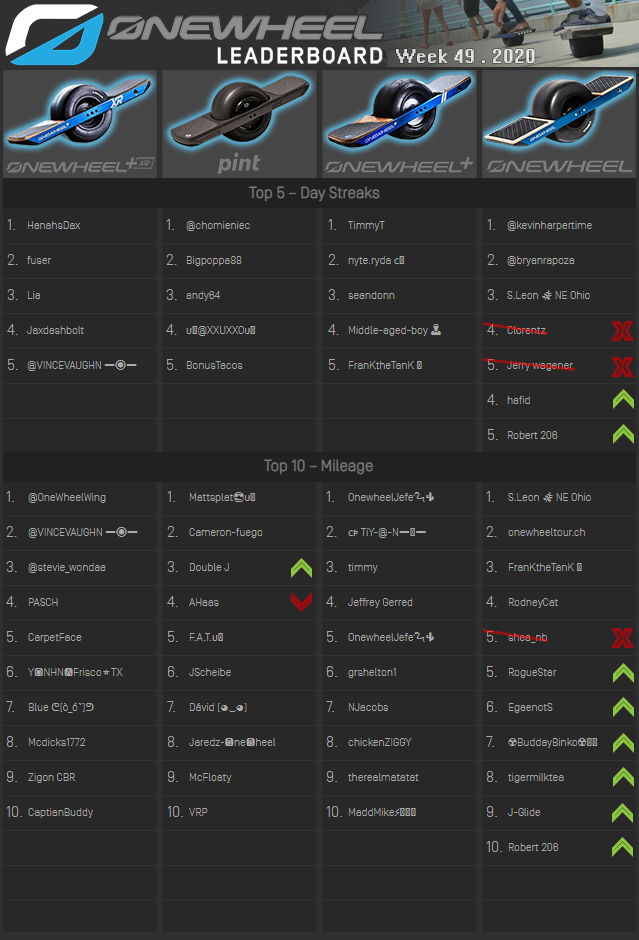The height and width of the screenshot is (940, 639).
Task: Click the red down arrow beside AHaas
Action: pos(302,603)
